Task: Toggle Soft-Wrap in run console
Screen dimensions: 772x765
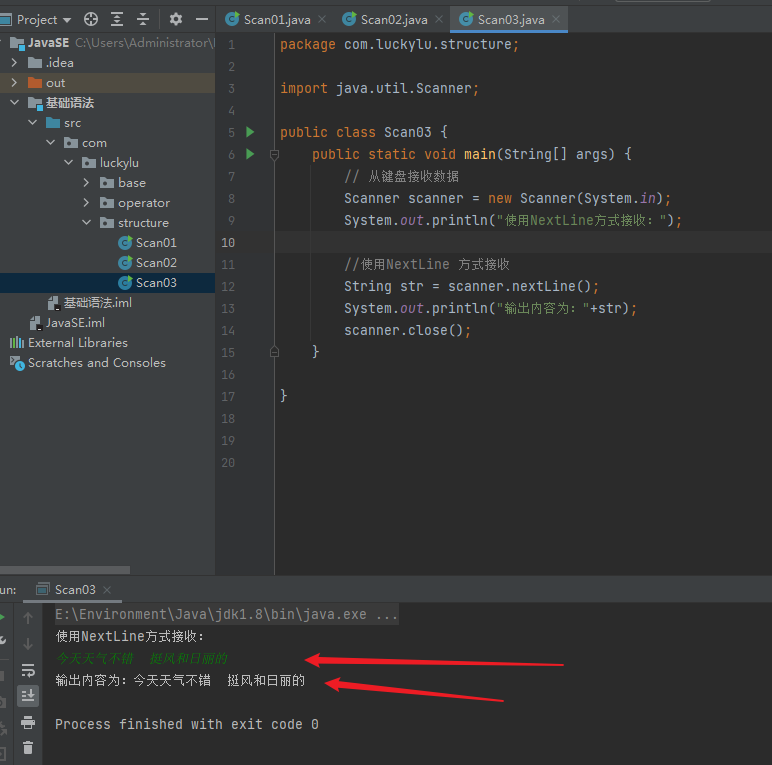Action: (28, 670)
